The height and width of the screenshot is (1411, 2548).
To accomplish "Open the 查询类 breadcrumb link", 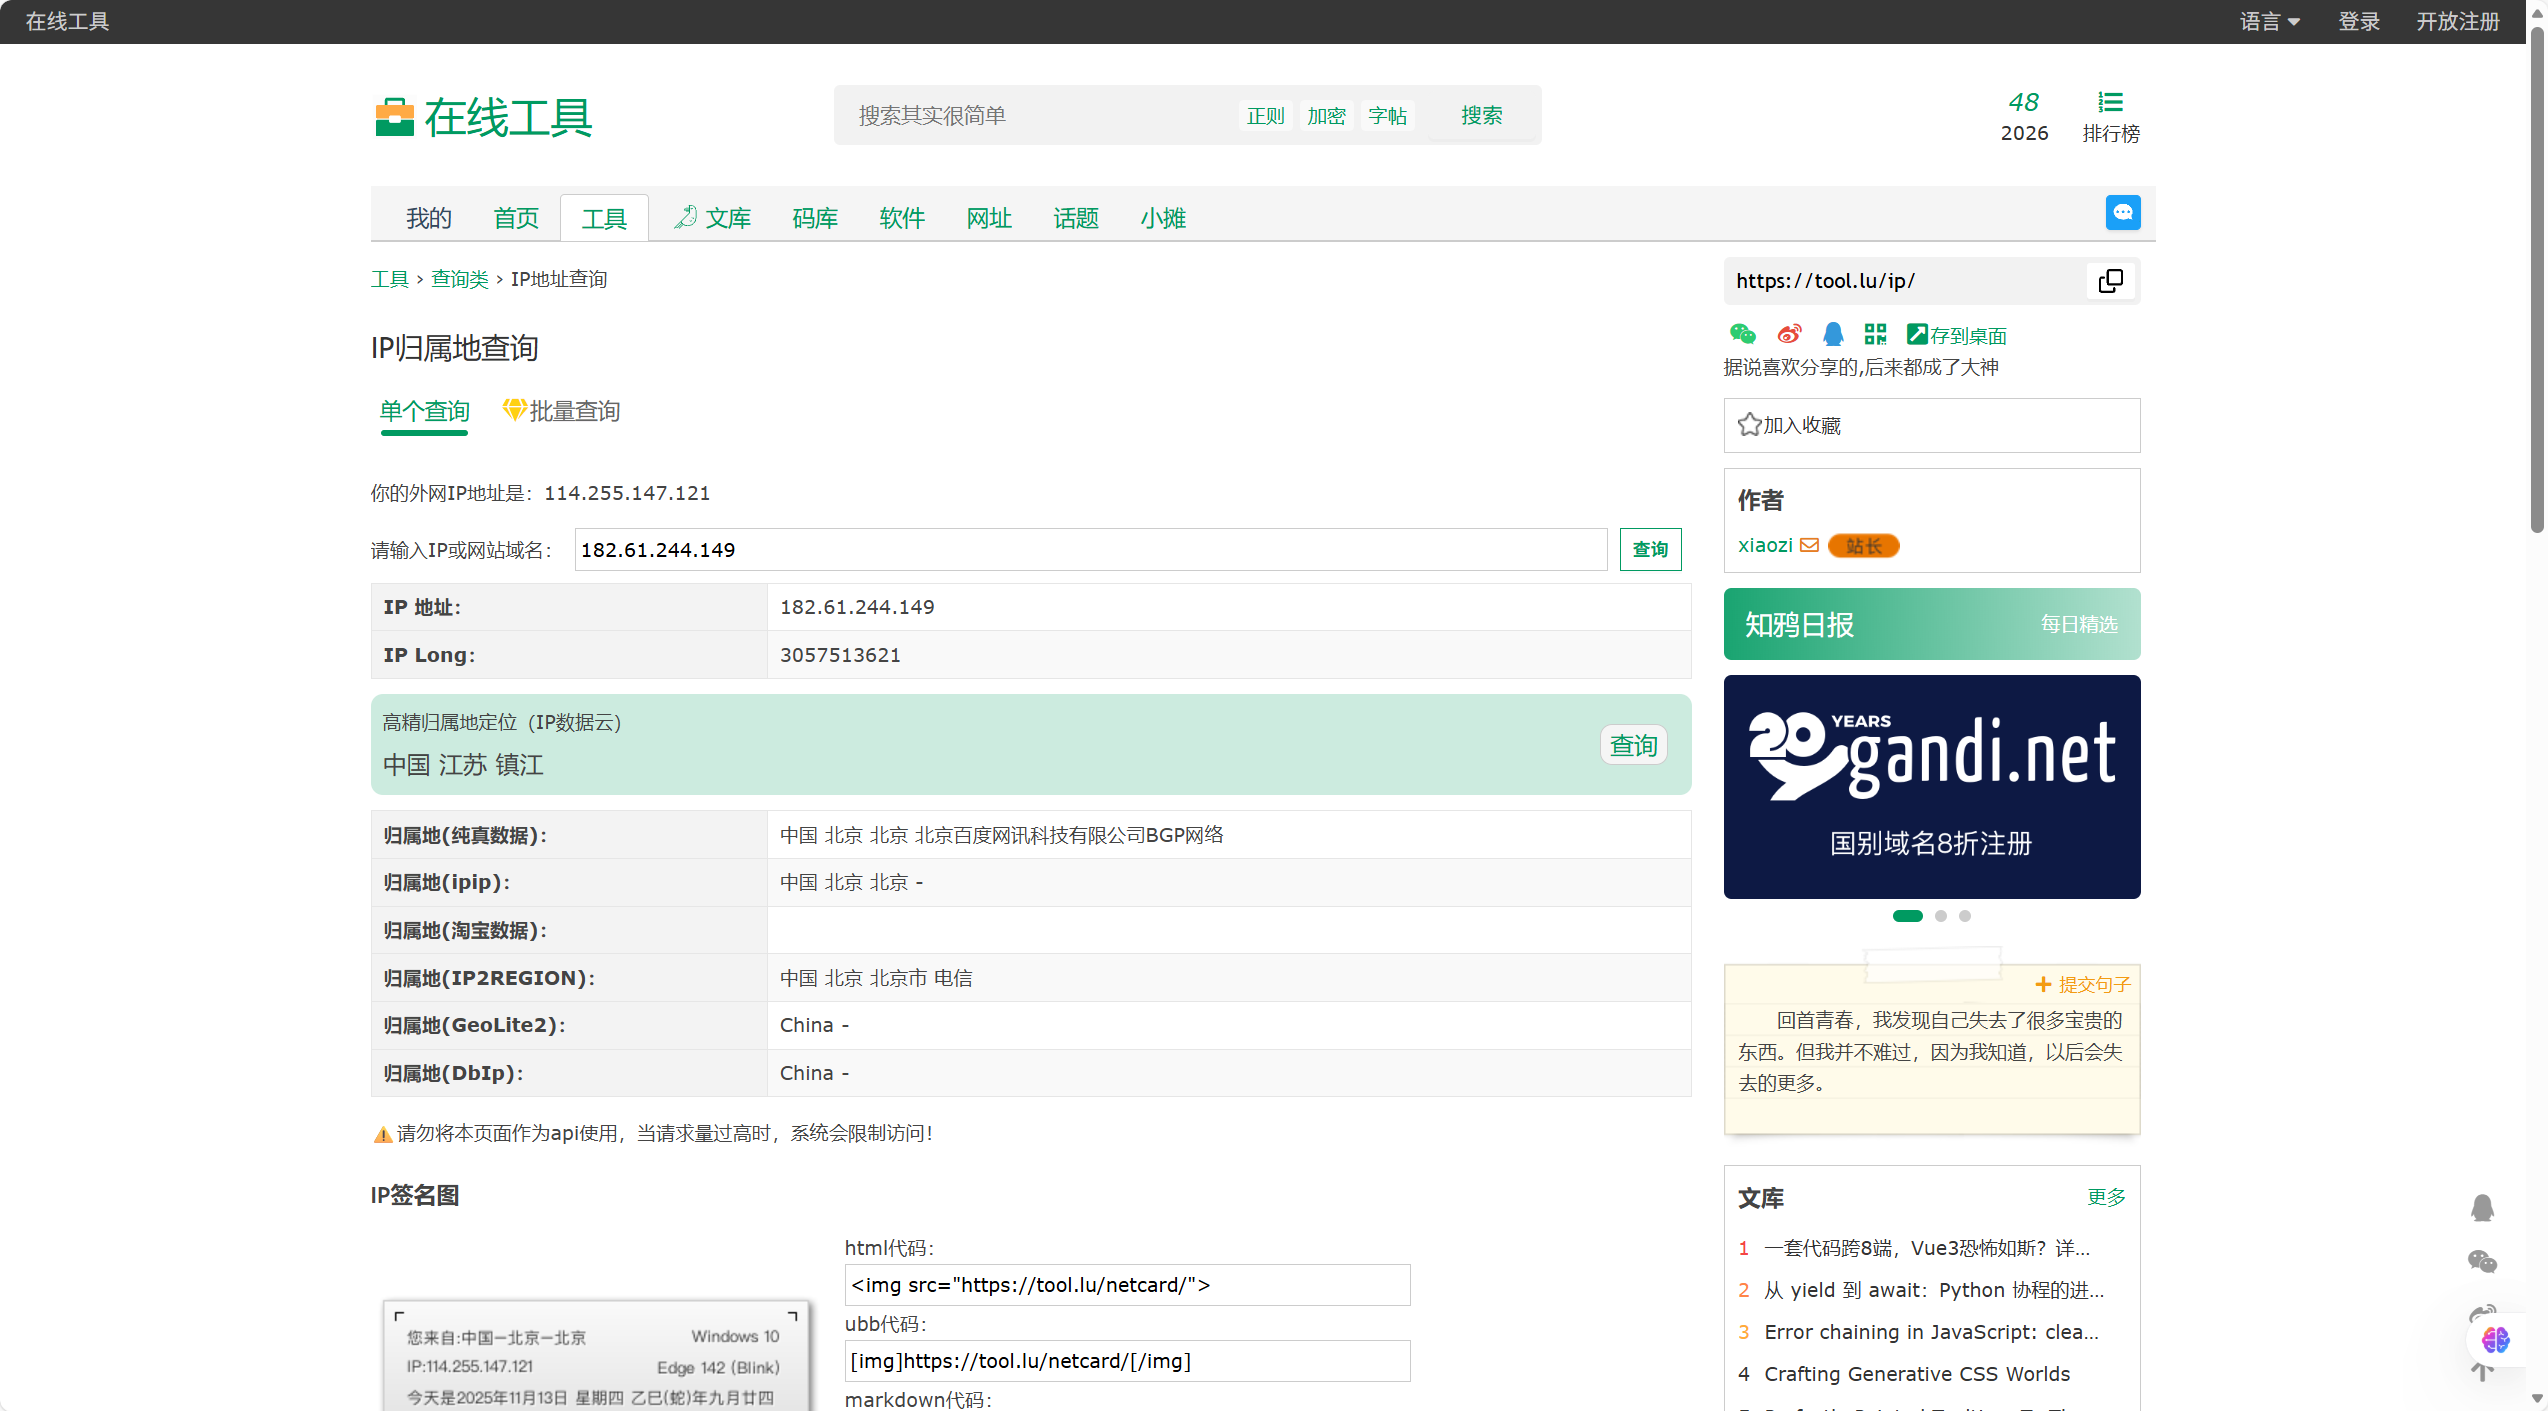I will [459, 279].
